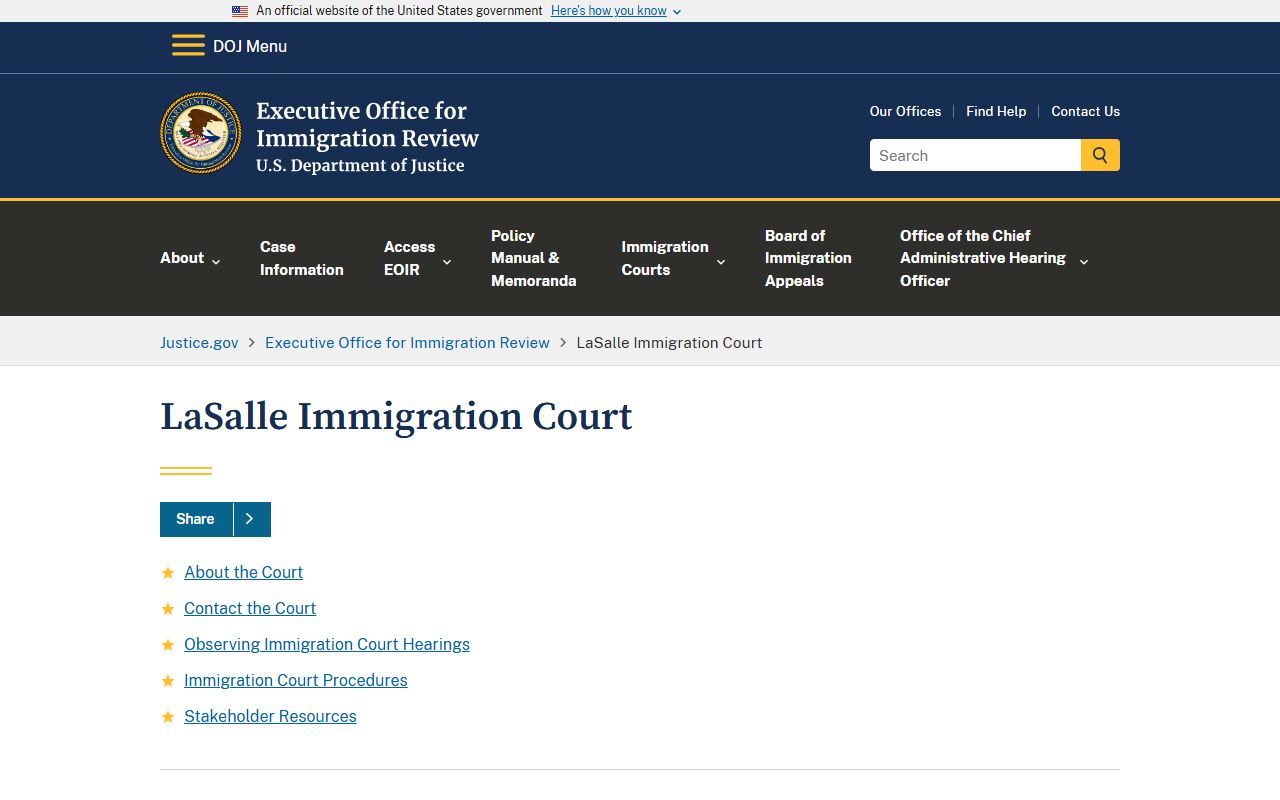Select the Immigration Courts navigation item
Image resolution: width=1280 pixels, height=800 pixels.
pyautogui.click(x=664, y=258)
